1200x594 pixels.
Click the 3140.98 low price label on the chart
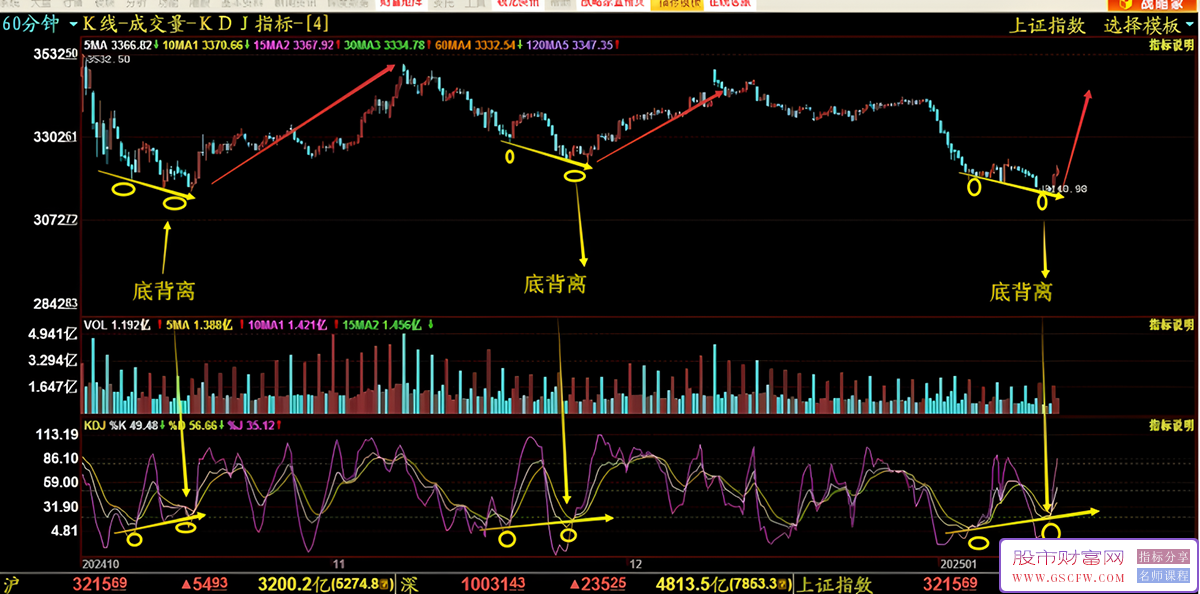1064,188
